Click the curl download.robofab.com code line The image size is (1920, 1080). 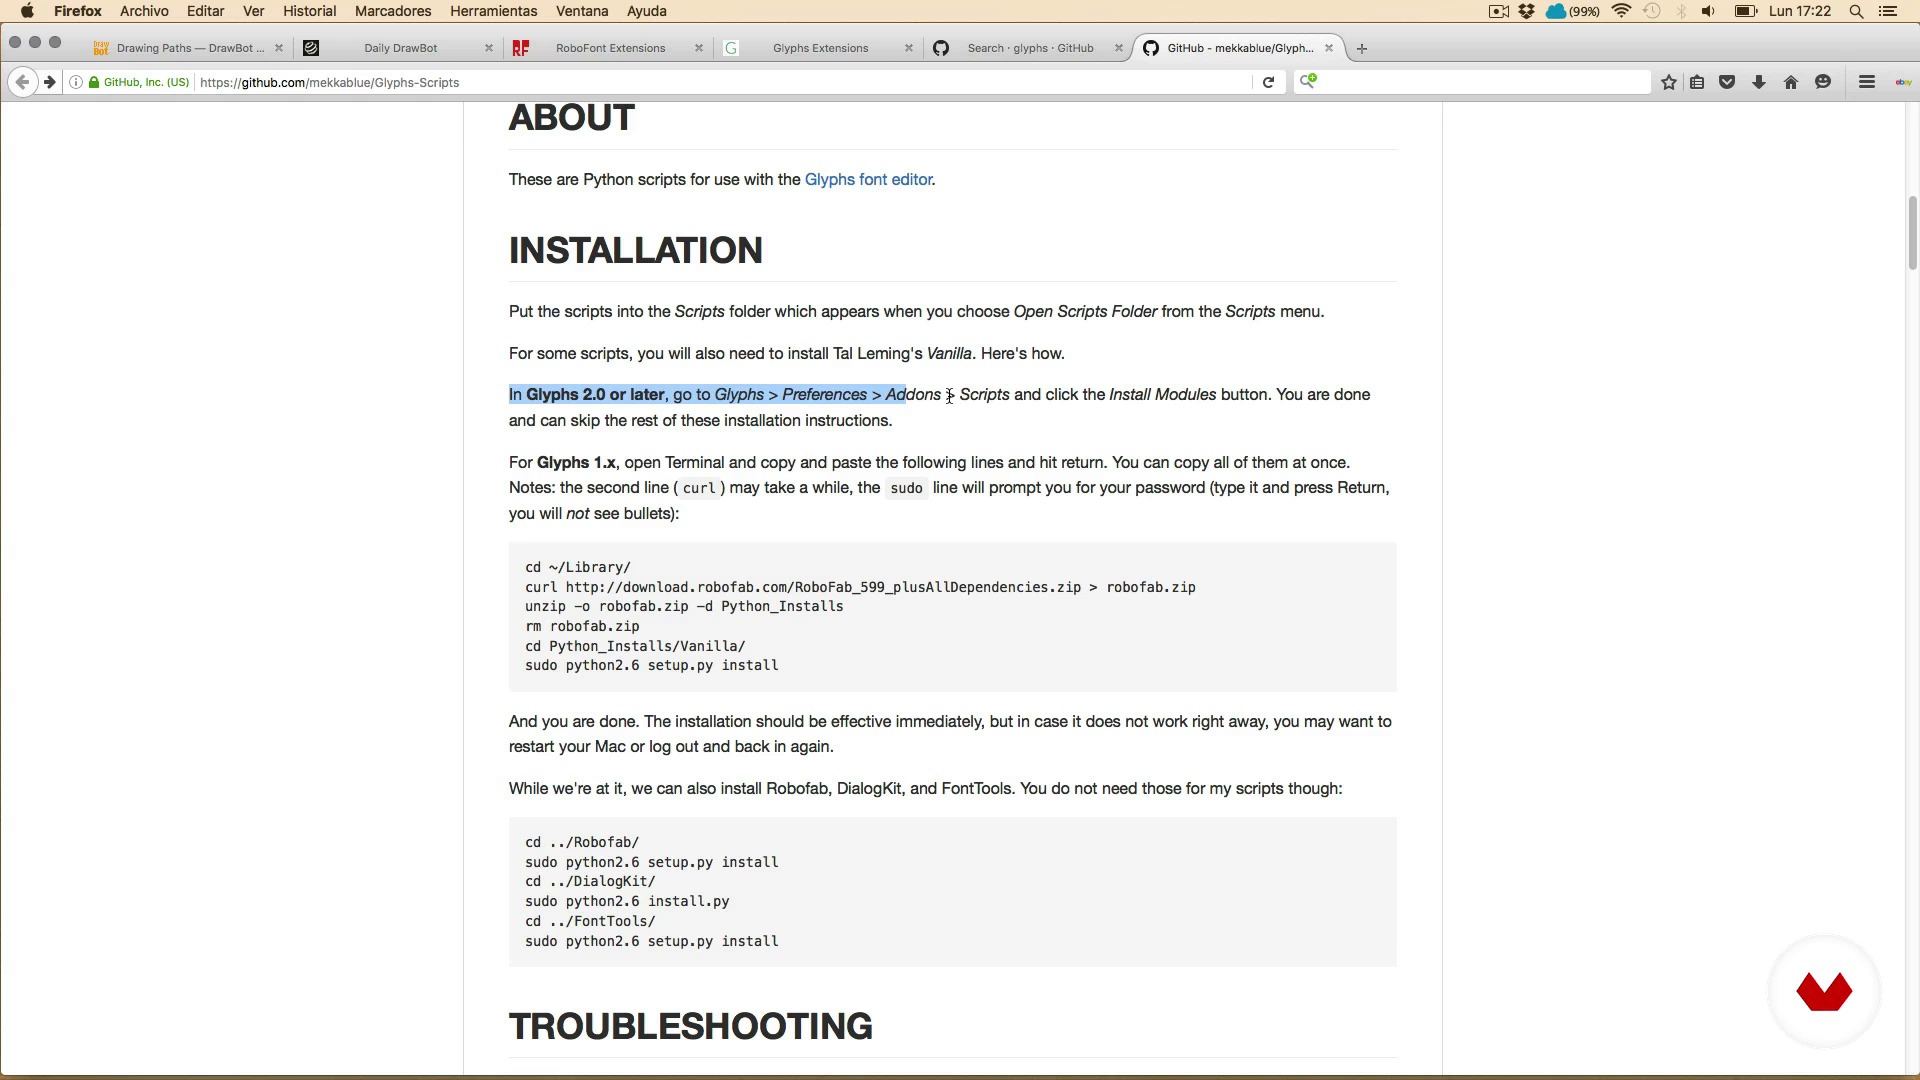pos(860,587)
